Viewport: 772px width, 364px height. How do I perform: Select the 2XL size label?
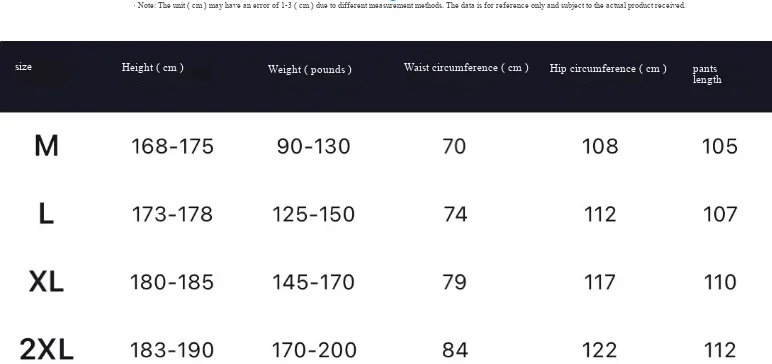(47, 350)
